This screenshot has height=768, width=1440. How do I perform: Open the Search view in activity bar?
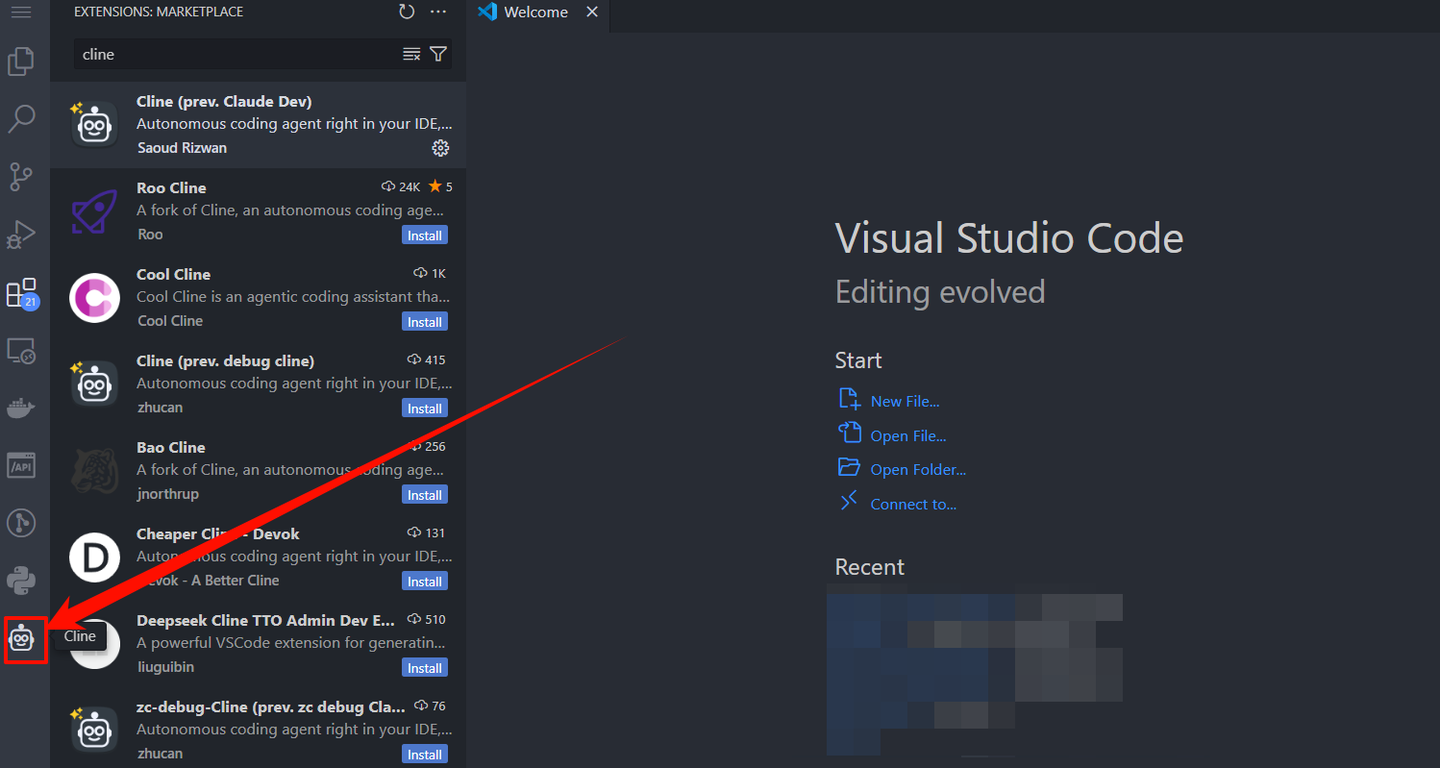21,120
